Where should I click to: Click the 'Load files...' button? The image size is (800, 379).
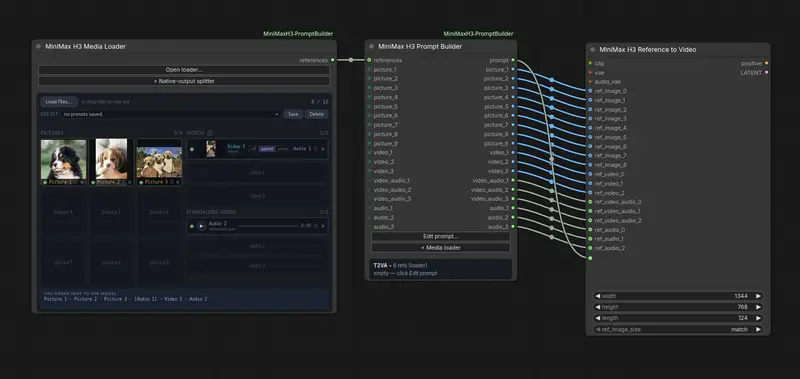tap(59, 102)
